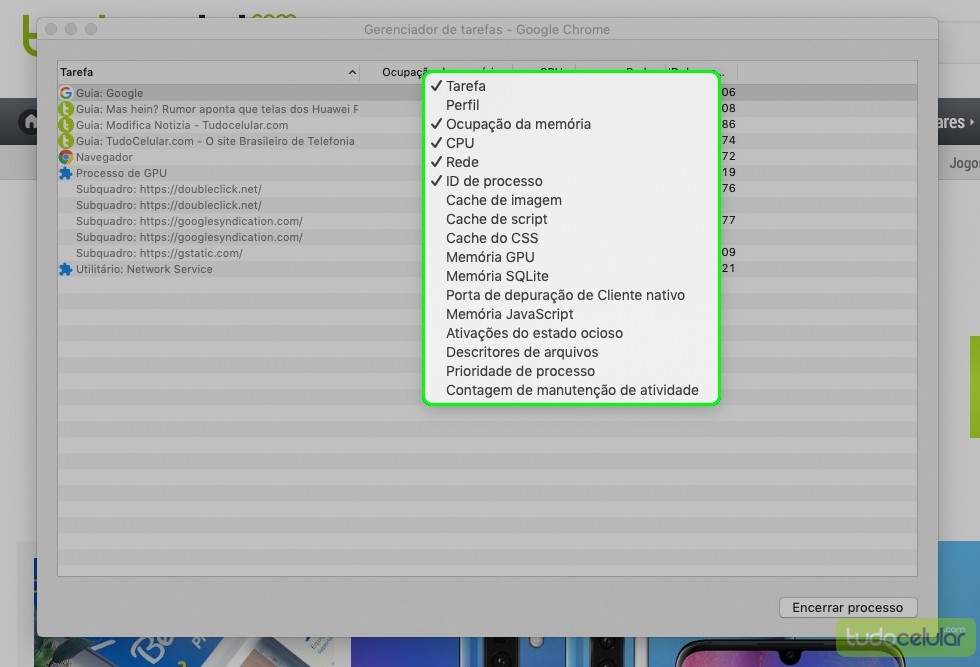The height and width of the screenshot is (667, 980).
Task: Select Memória JavaScript from context menu
Action: tap(509, 314)
